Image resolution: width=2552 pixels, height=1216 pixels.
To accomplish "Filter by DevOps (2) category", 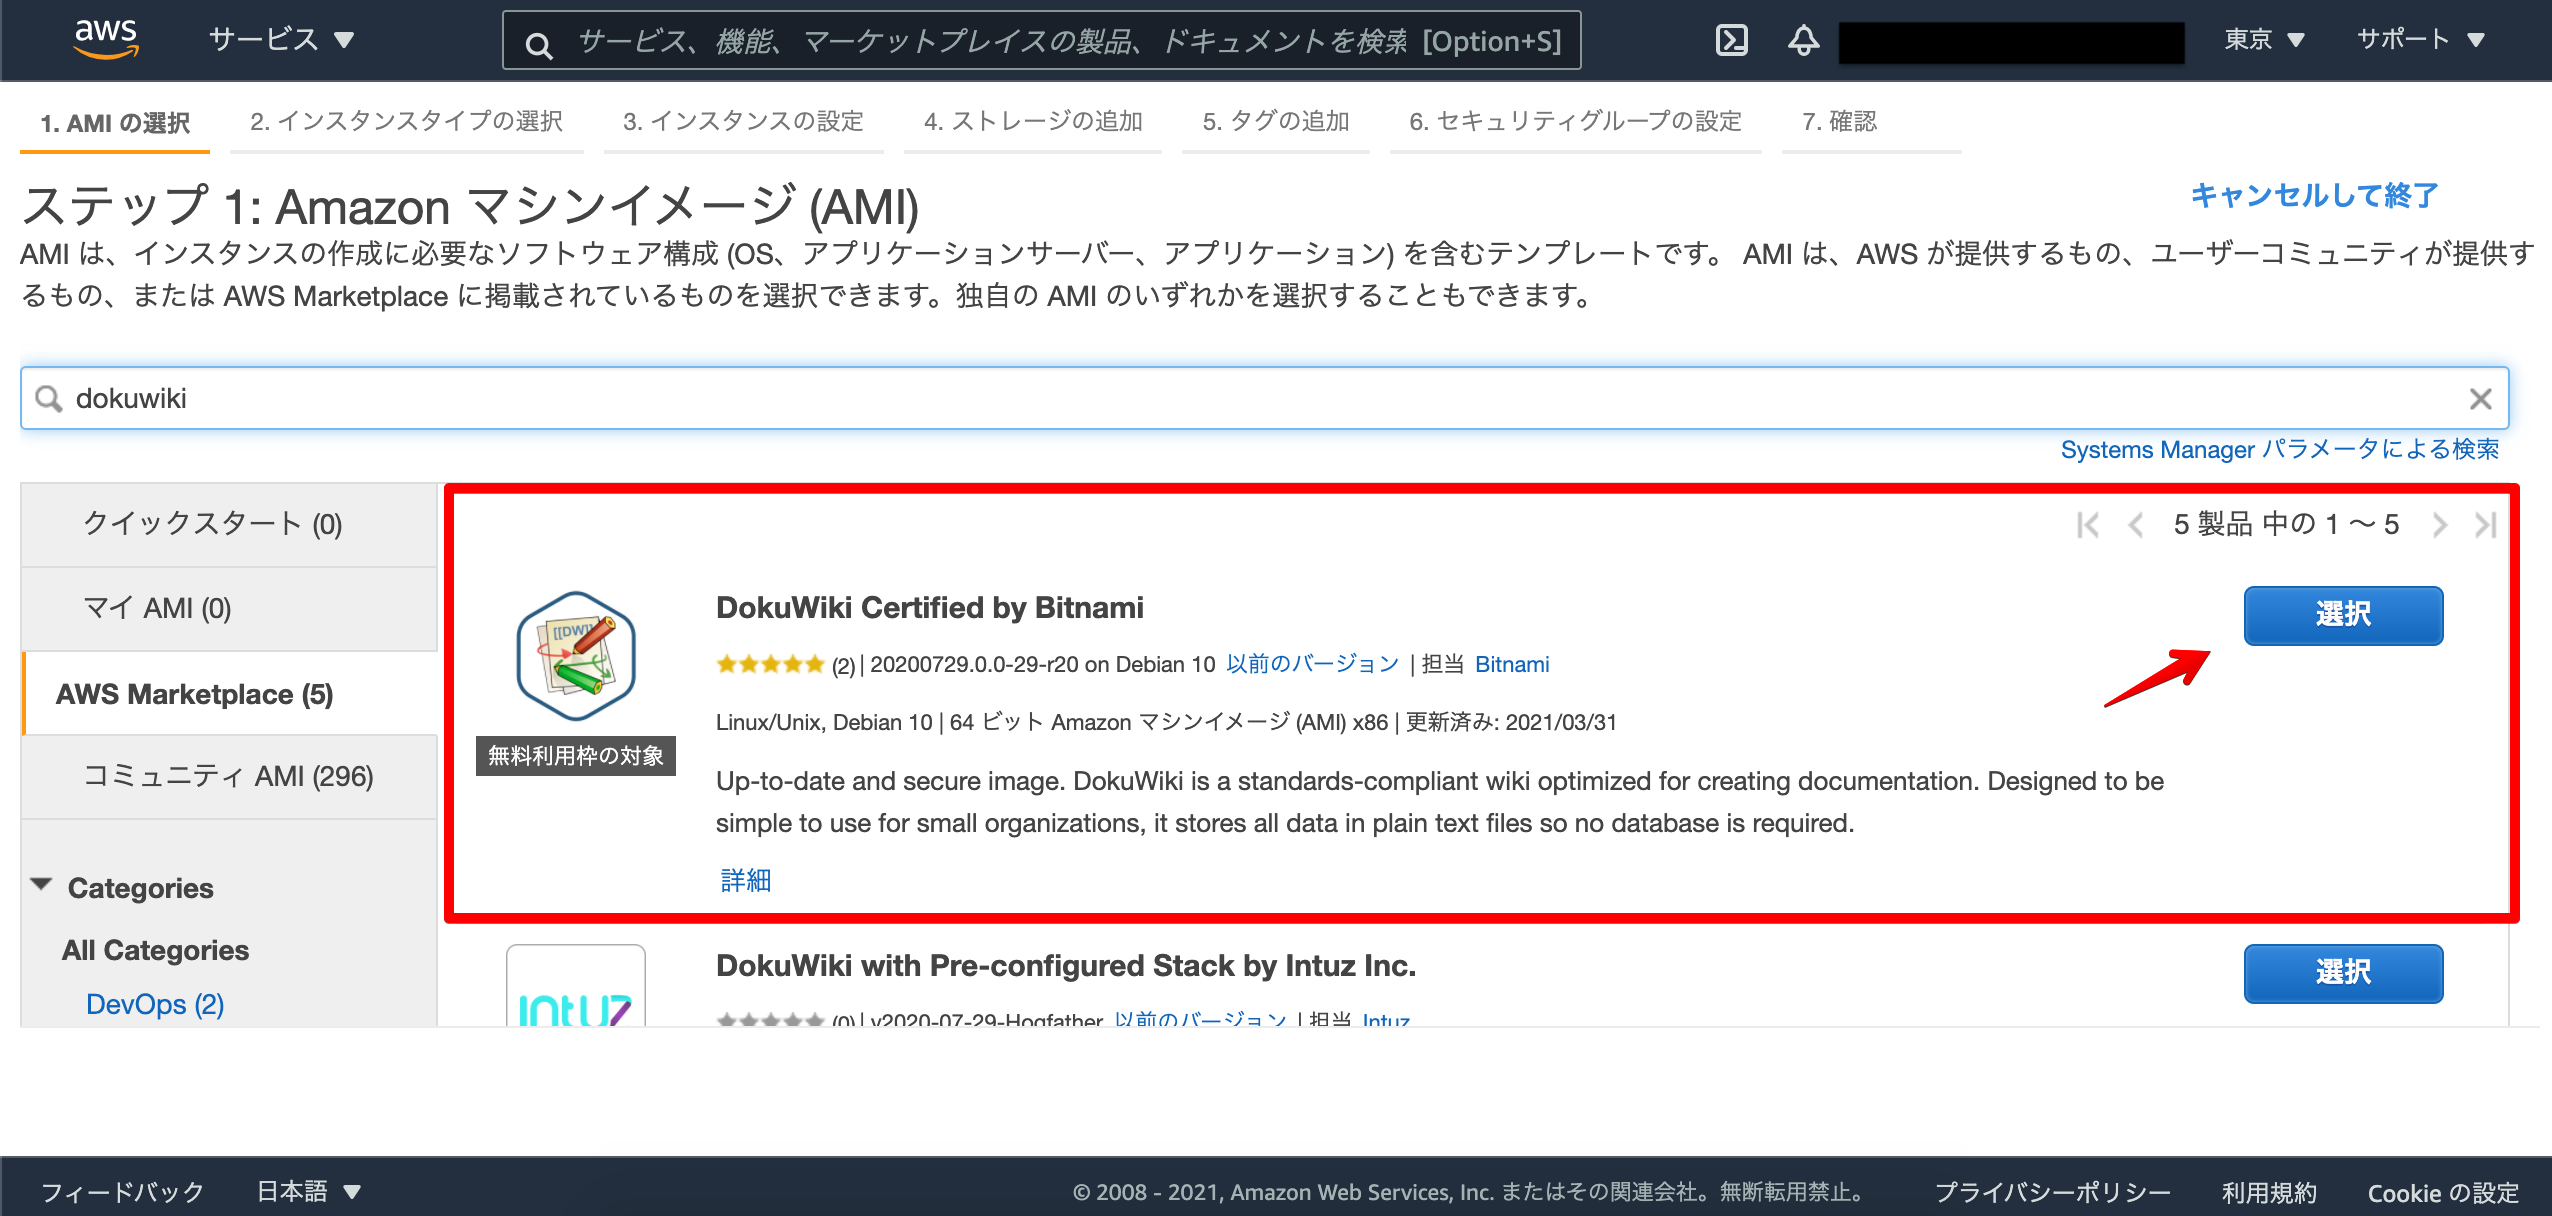I will coord(155,1004).
